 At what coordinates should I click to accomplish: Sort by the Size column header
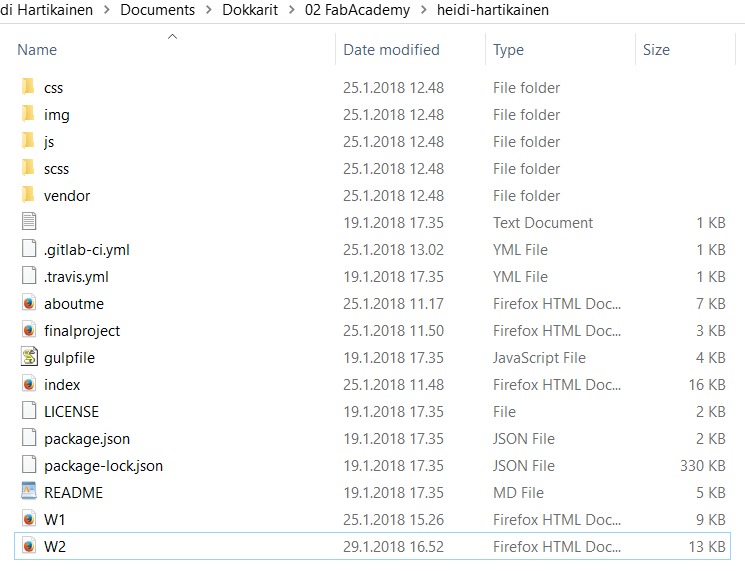tap(656, 50)
